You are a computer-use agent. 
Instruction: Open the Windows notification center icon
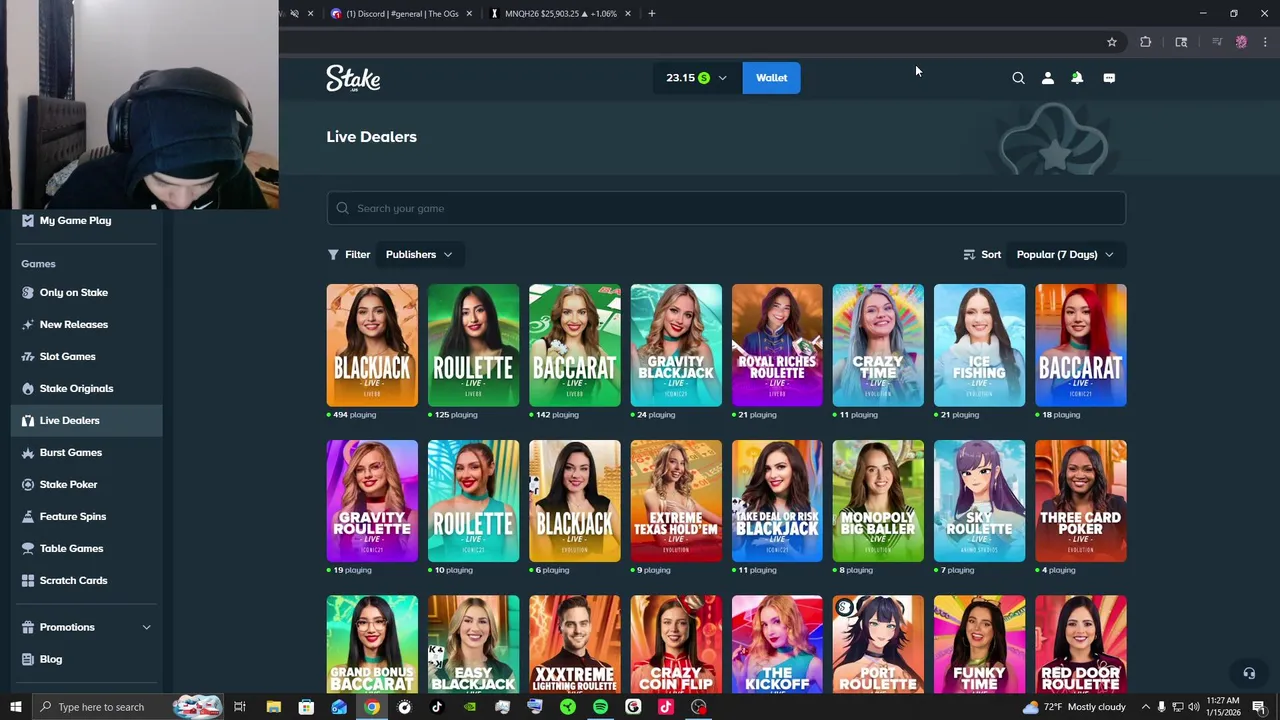(x=1259, y=707)
